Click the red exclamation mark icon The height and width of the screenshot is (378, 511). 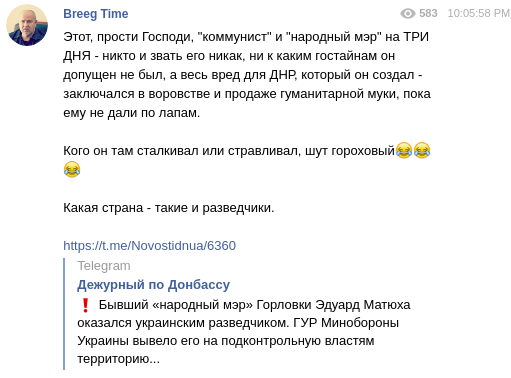[x=85, y=305]
